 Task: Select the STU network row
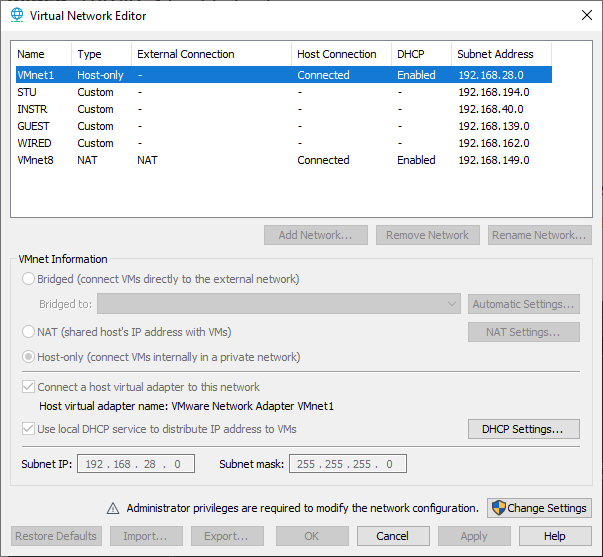[284, 92]
